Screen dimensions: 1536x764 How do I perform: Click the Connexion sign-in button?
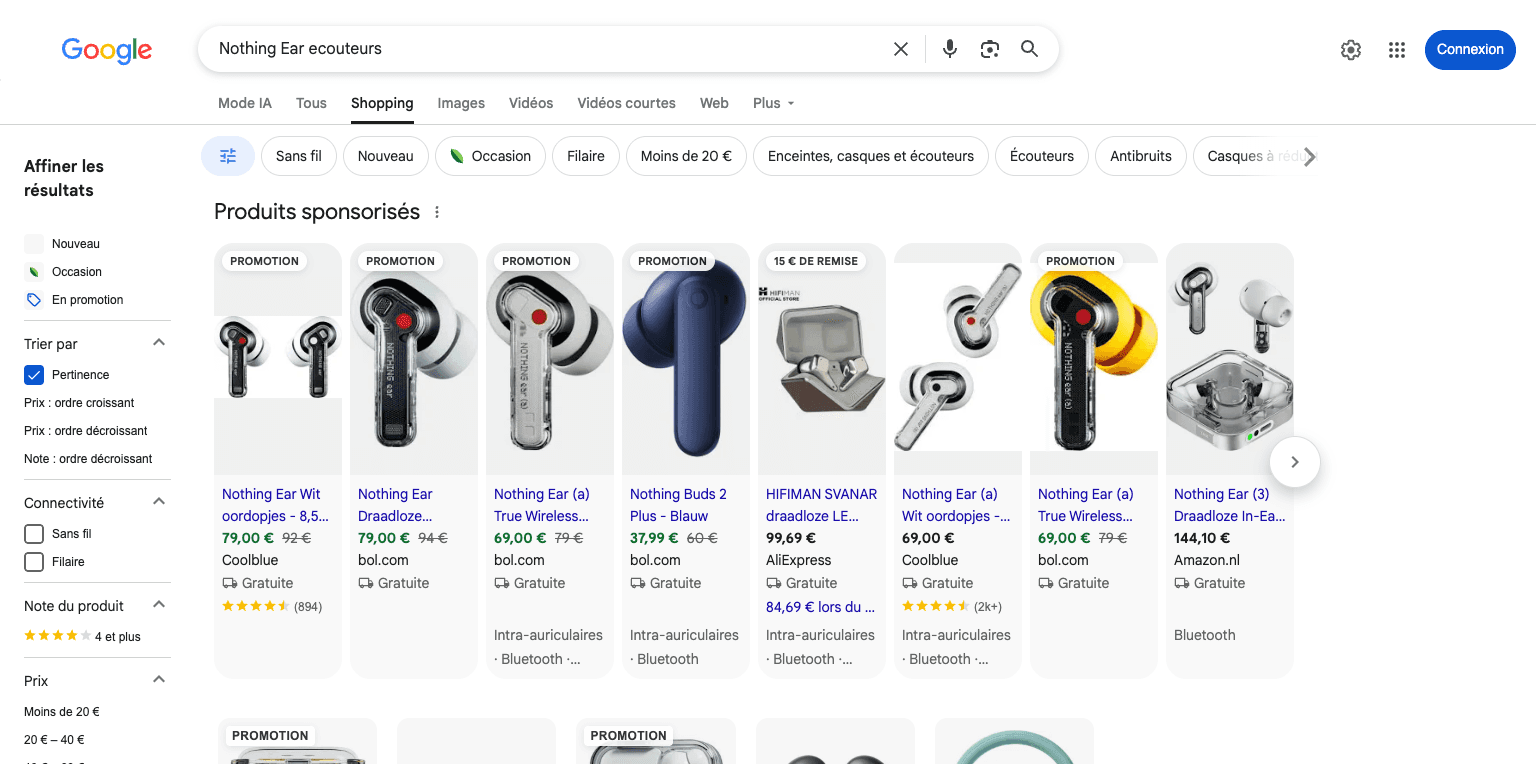(x=1470, y=49)
